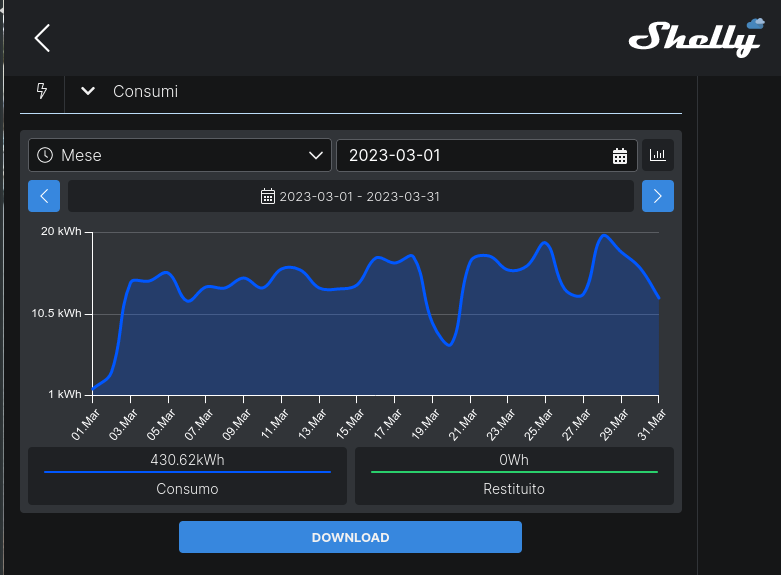This screenshot has height=575, width=781.
Task: Click the green Restituito legend line
Action: click(514, 472)
